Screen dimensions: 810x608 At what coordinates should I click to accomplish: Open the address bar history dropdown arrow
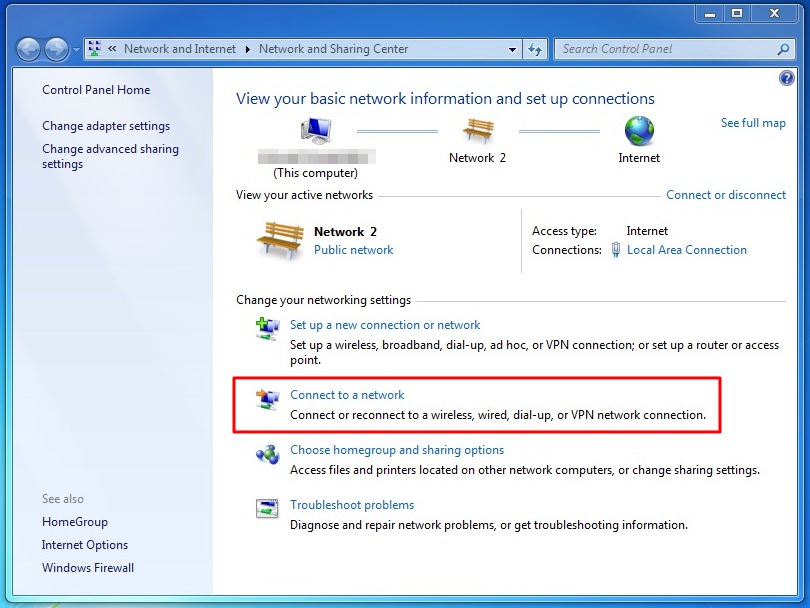coord(512,49)
